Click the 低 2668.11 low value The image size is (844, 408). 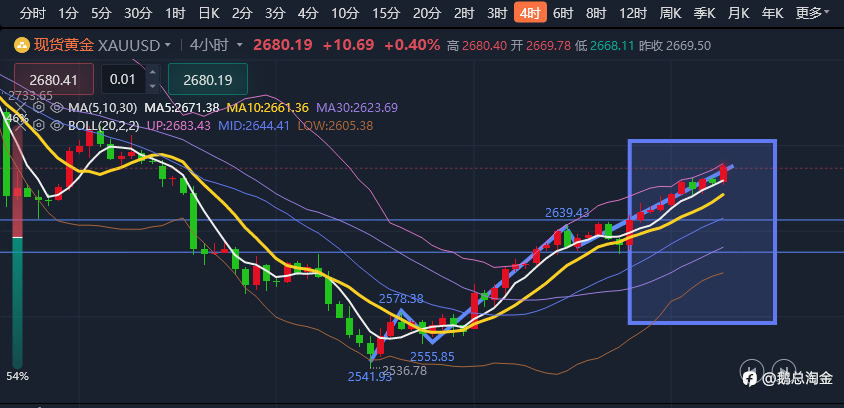coord(604,46)
